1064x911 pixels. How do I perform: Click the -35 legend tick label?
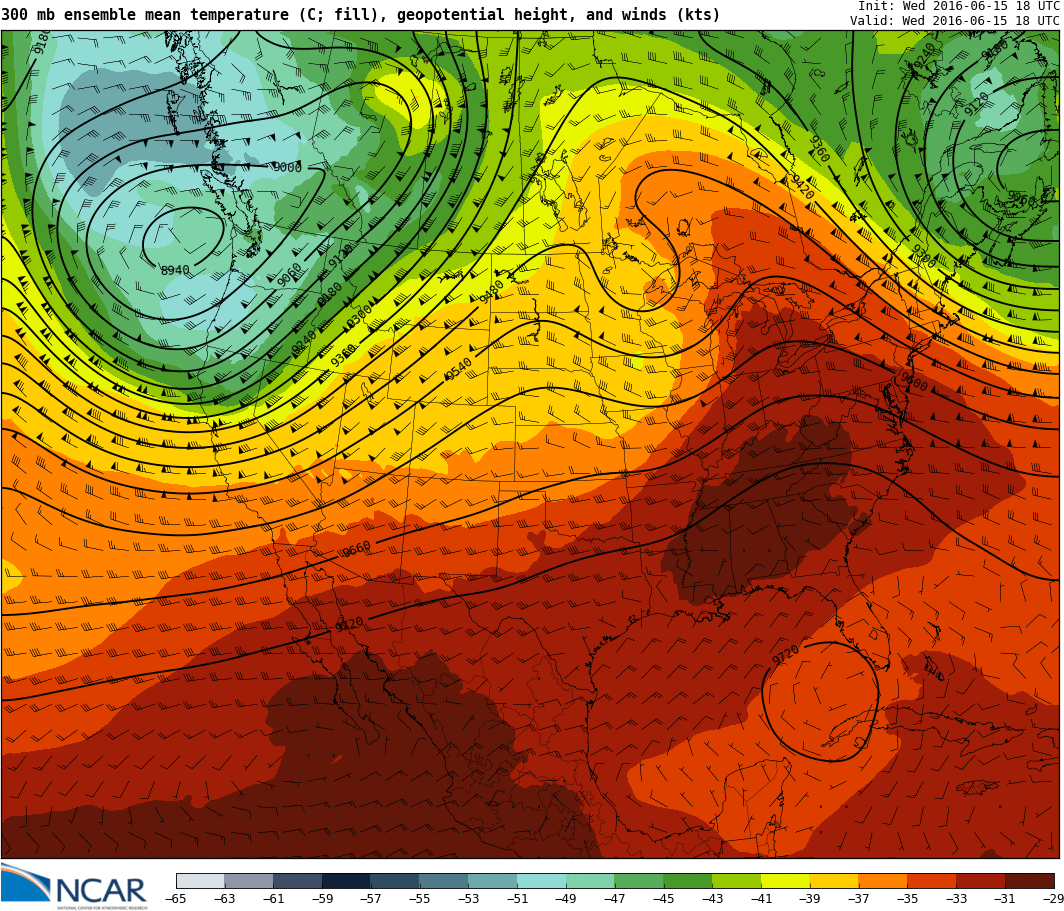[x=908, y=899]
